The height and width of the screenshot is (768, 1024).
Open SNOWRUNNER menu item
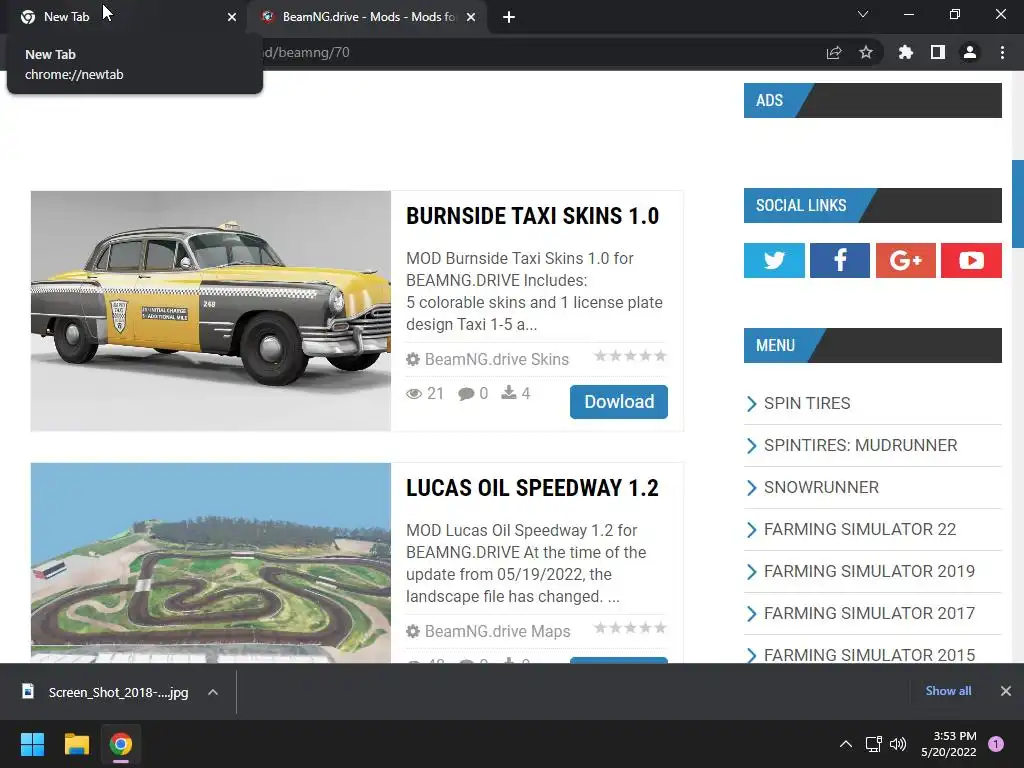tap(821, 487)
